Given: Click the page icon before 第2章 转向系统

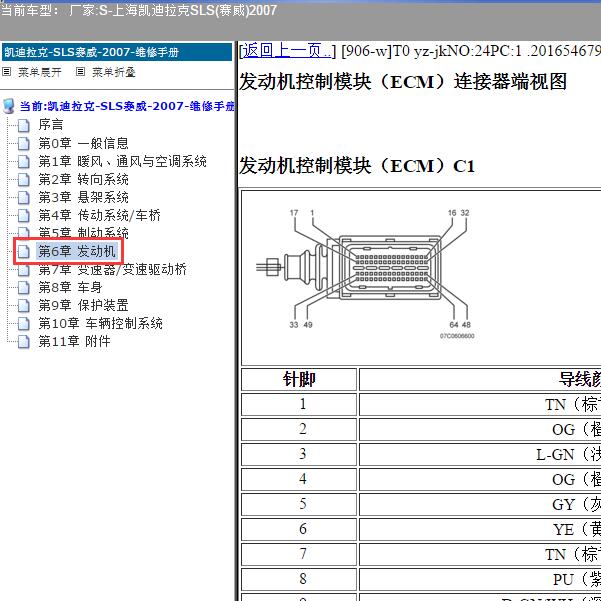Looking at the screenshot, I should point(24,179).
